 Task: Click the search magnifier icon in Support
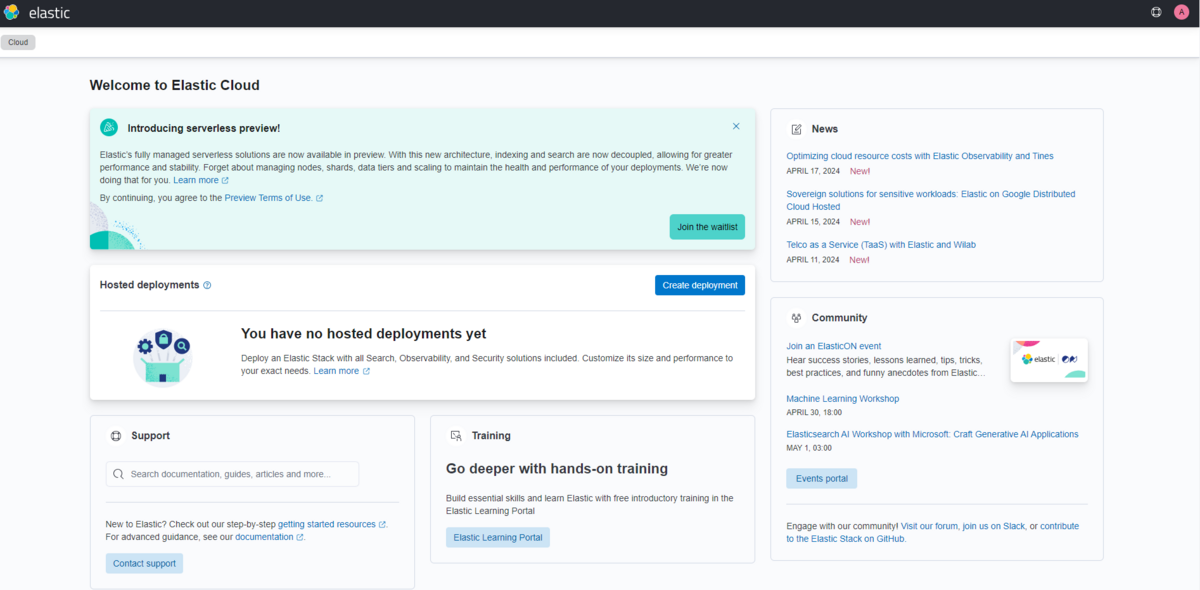click(119, 474)
